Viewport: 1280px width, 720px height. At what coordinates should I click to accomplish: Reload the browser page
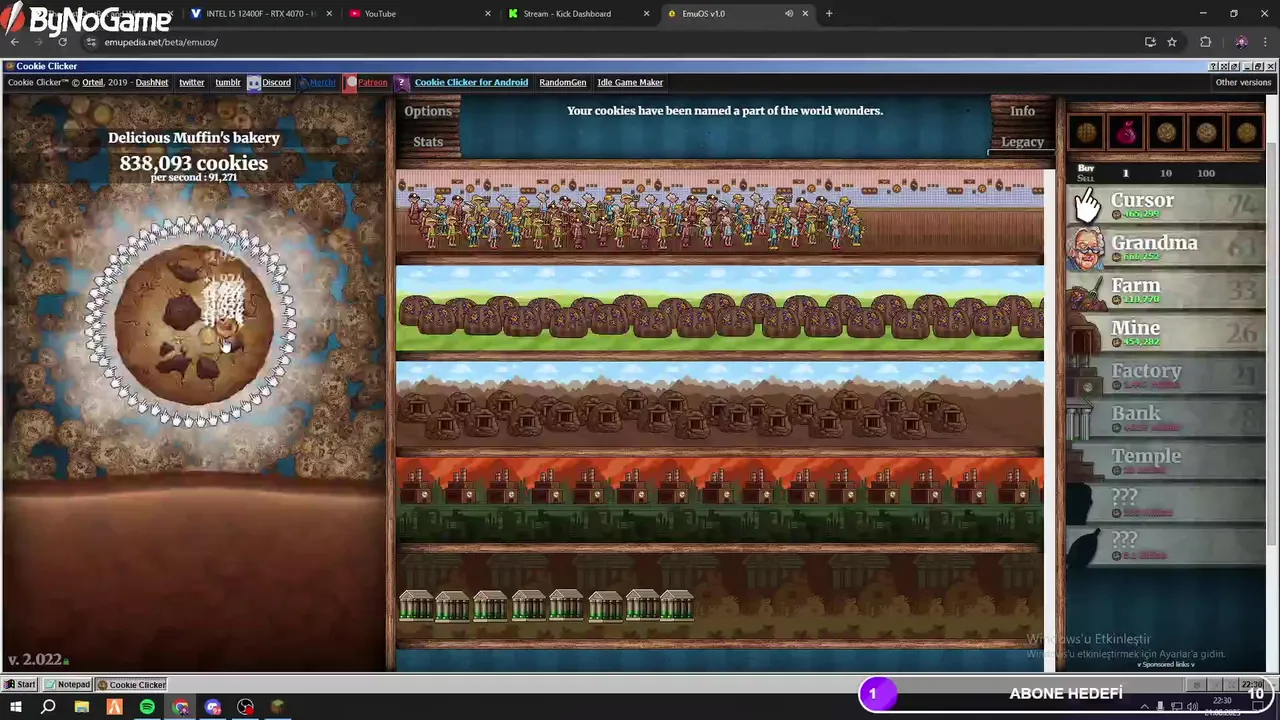[x=62, y=42]
